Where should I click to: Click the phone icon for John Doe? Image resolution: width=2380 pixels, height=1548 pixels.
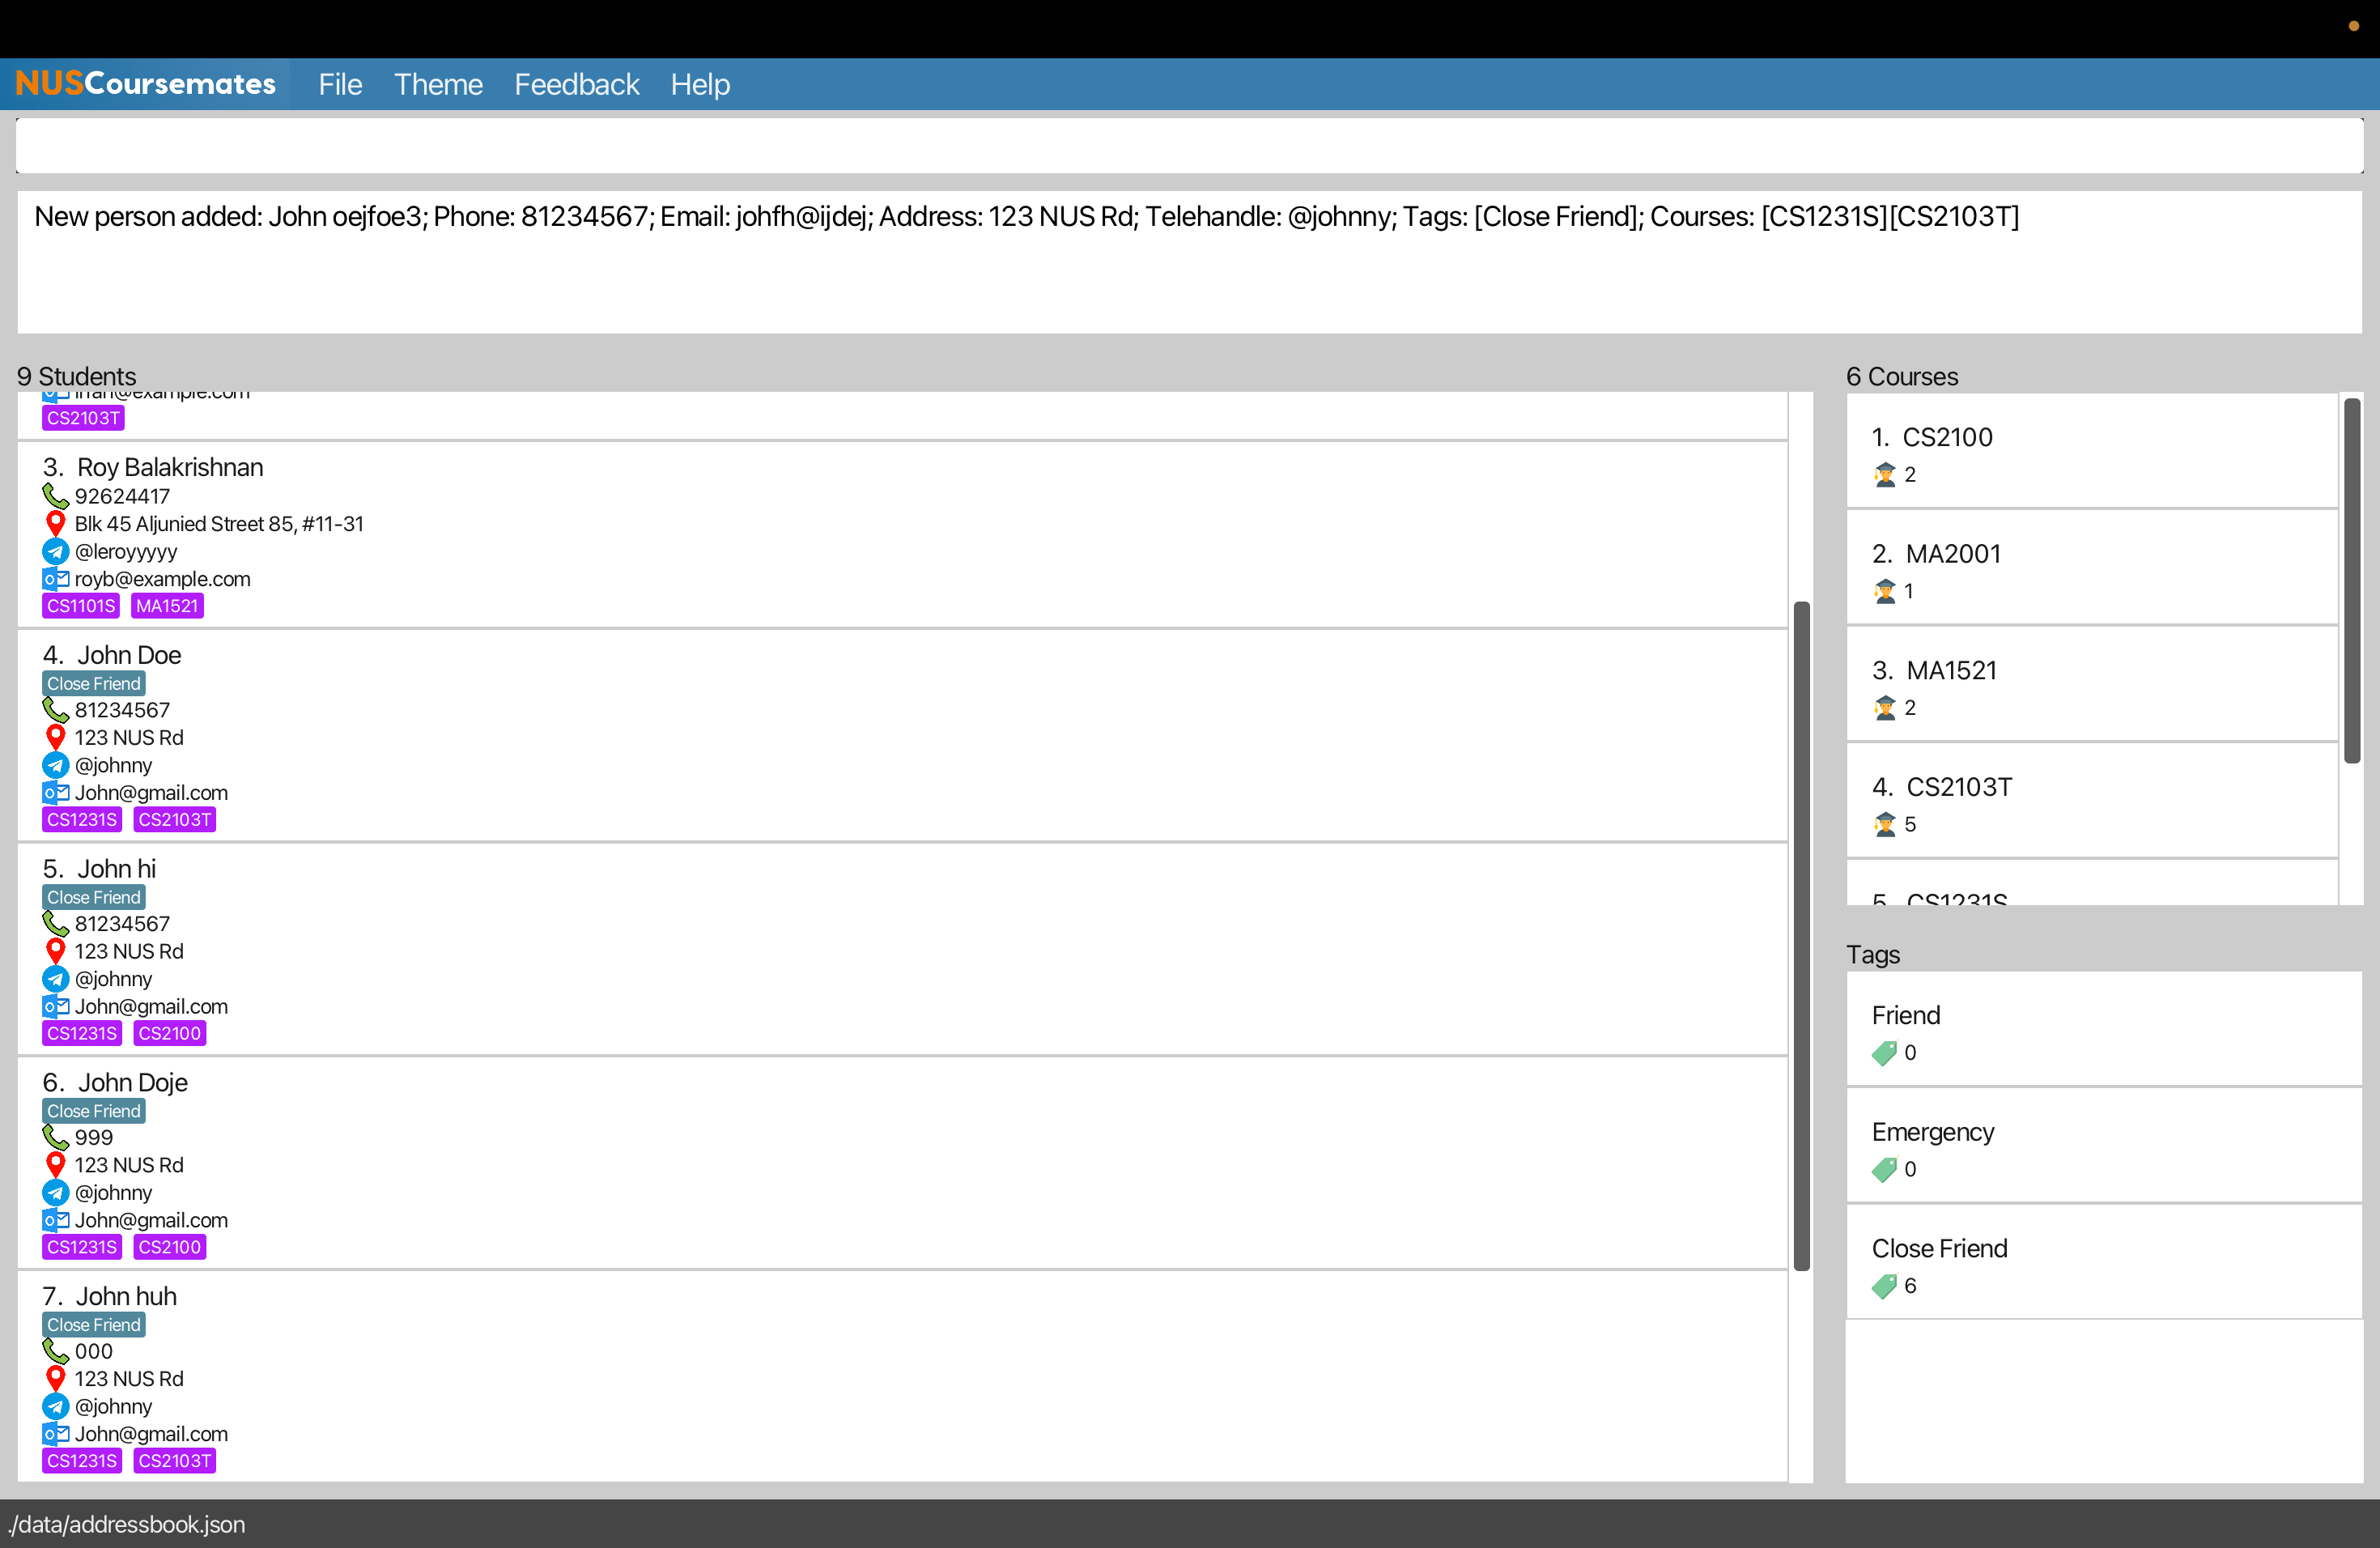tap(56, 710)
